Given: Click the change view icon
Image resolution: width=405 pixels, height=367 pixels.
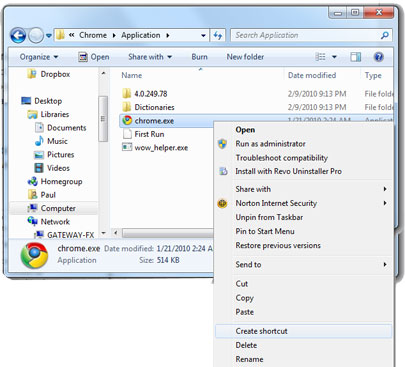Looking at the screenshot, I should [321, 57].
